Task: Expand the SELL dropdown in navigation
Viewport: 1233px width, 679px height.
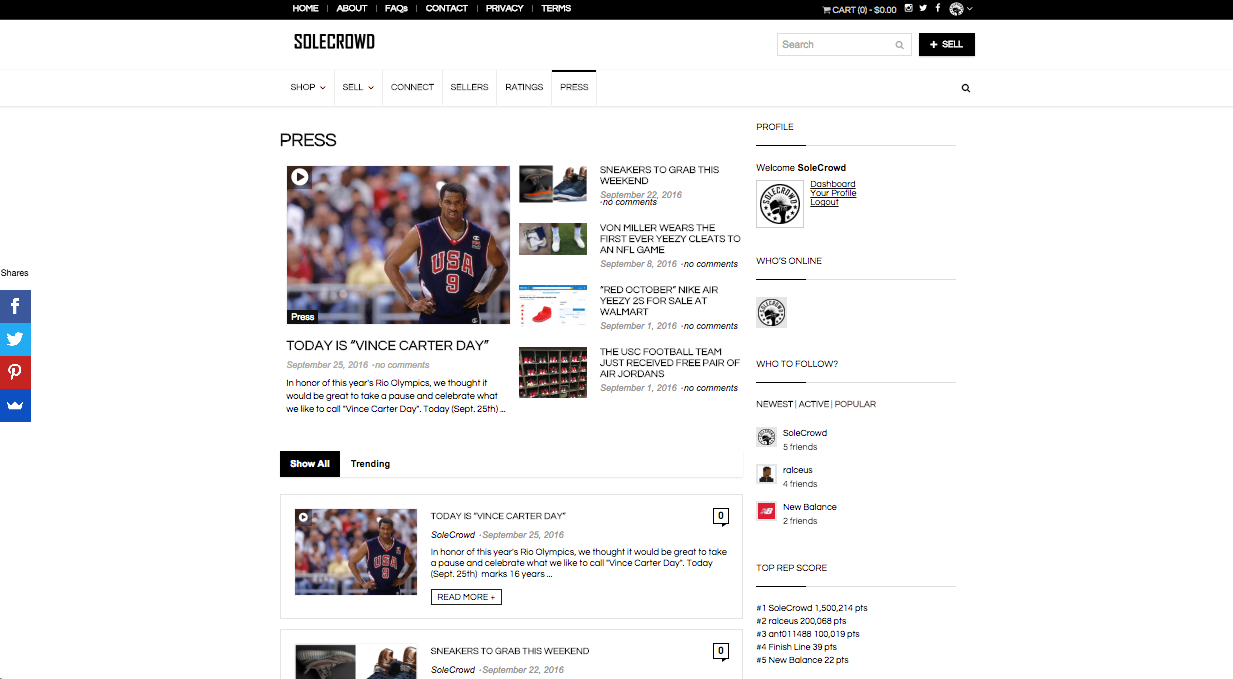Action: tap(358, 87)
